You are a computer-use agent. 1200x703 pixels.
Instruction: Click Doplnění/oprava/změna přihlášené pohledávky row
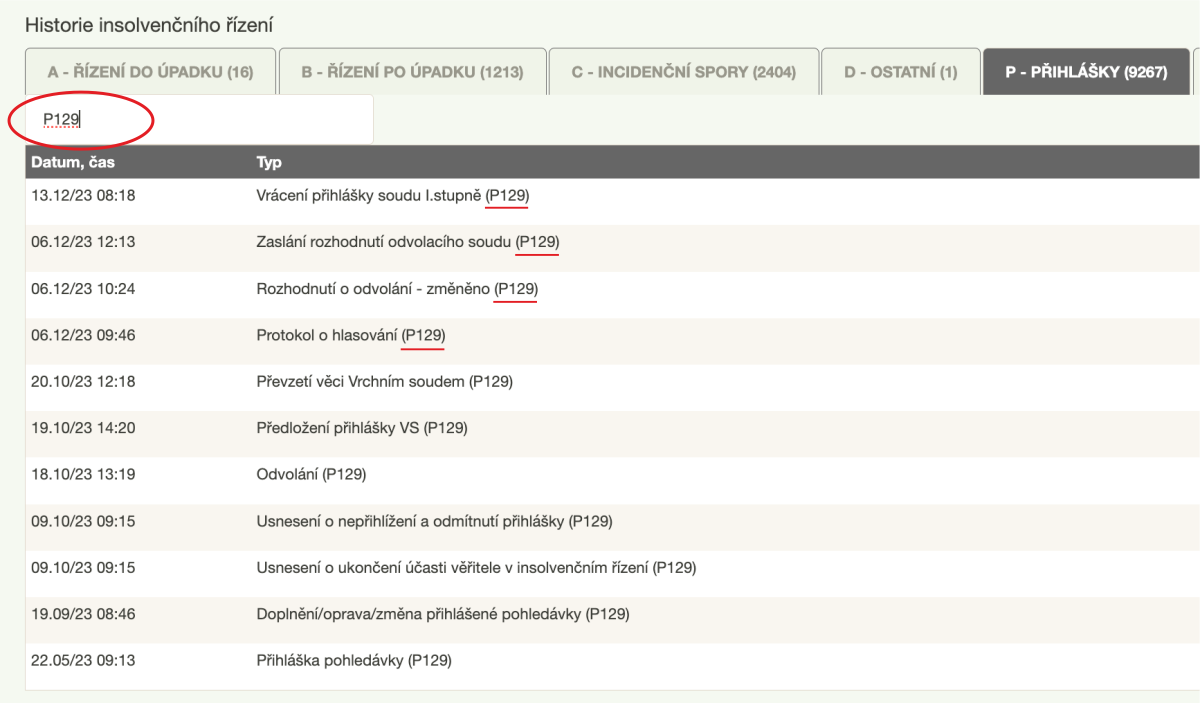tap(443, 614)
